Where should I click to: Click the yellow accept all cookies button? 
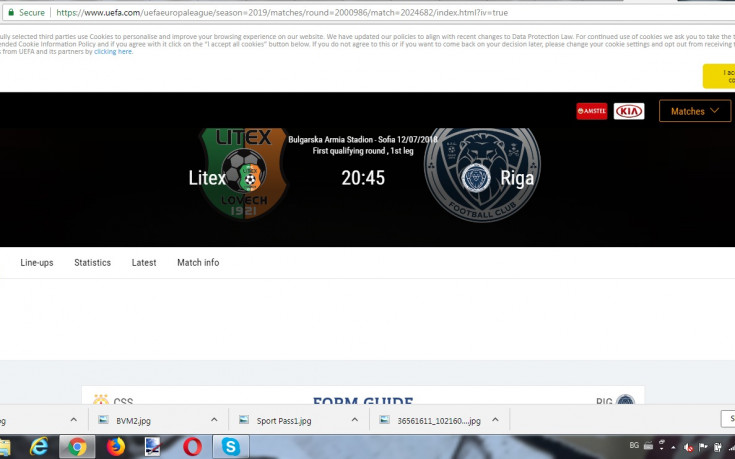click(719, 76)
